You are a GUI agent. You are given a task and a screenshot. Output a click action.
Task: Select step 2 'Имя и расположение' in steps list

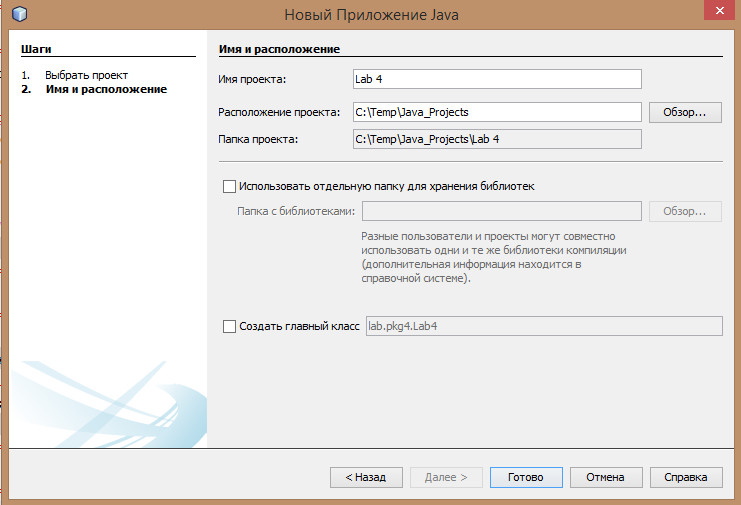106,89
